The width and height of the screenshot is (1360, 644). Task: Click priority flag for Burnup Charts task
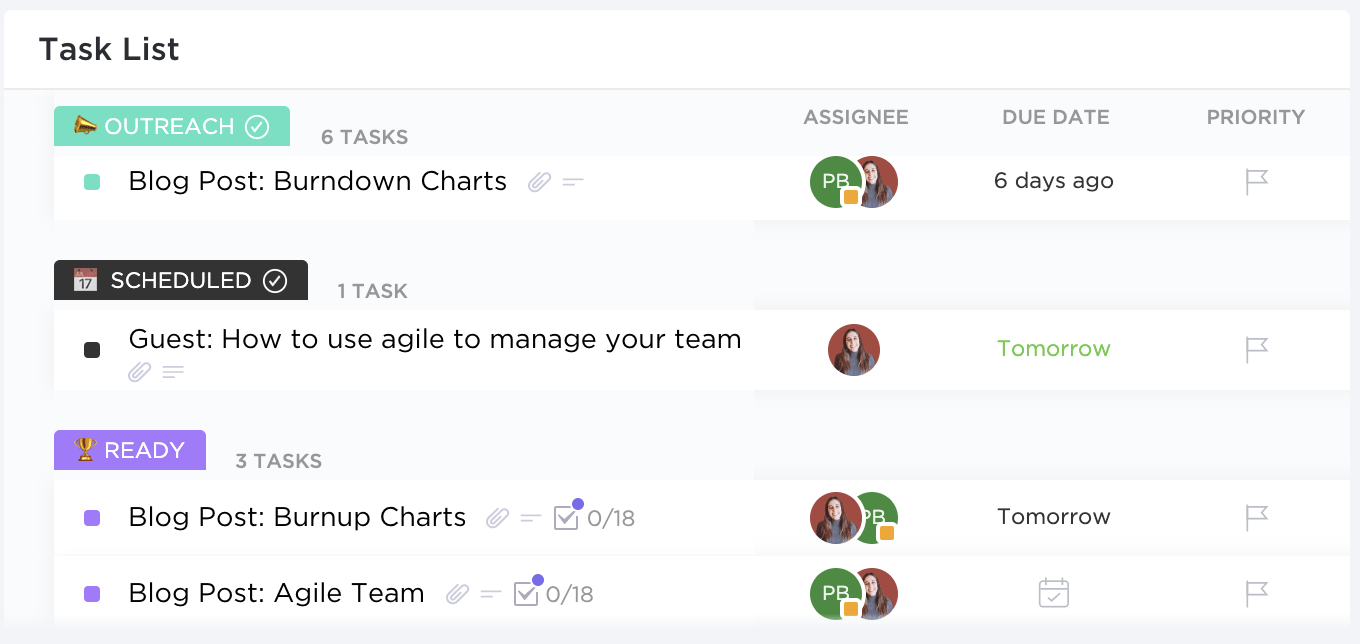click(1256, 518)
